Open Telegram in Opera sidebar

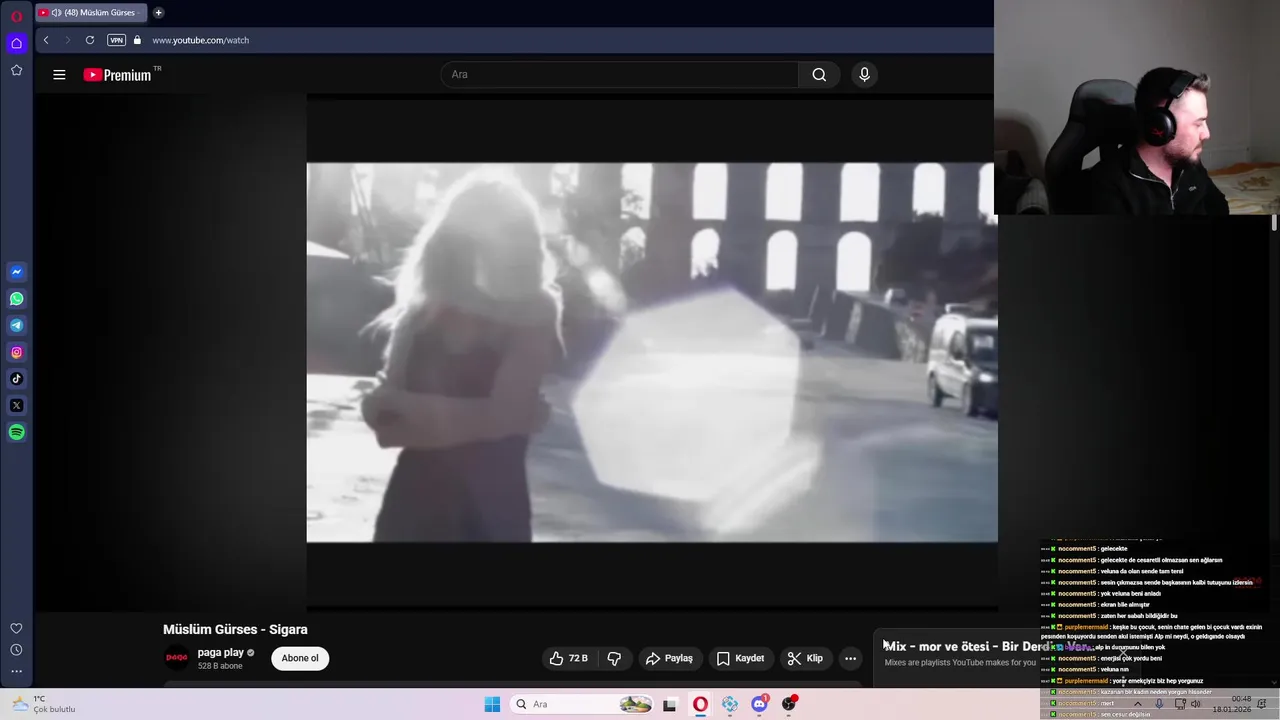[16, 326]
